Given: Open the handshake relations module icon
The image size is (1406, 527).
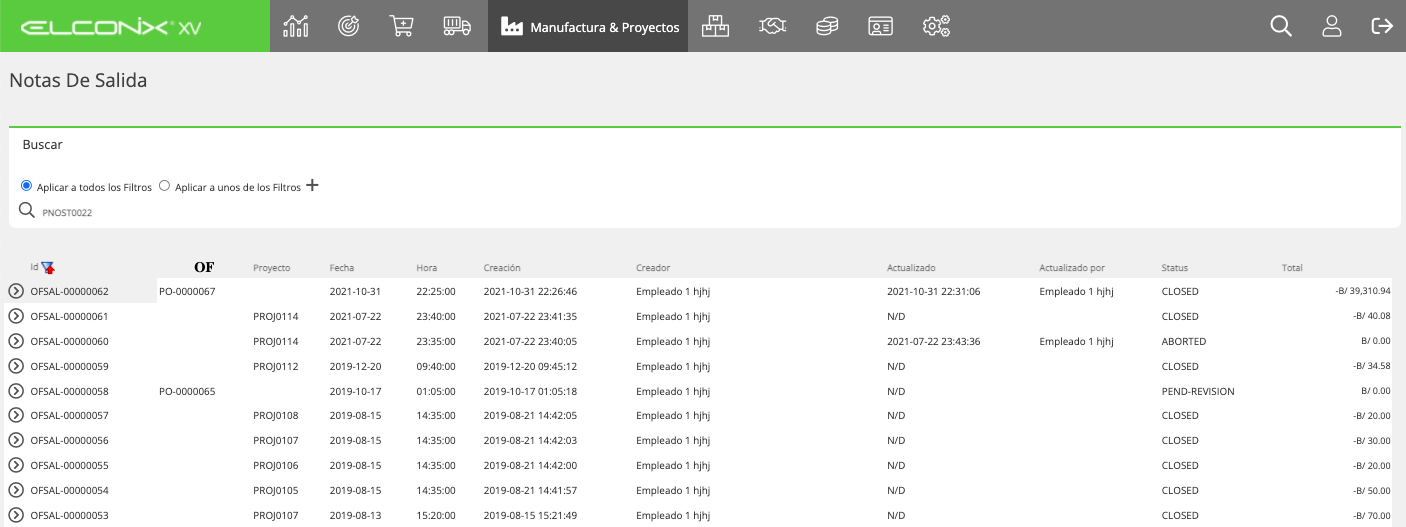Looking at the screenshot, I should tap(772, 26).
